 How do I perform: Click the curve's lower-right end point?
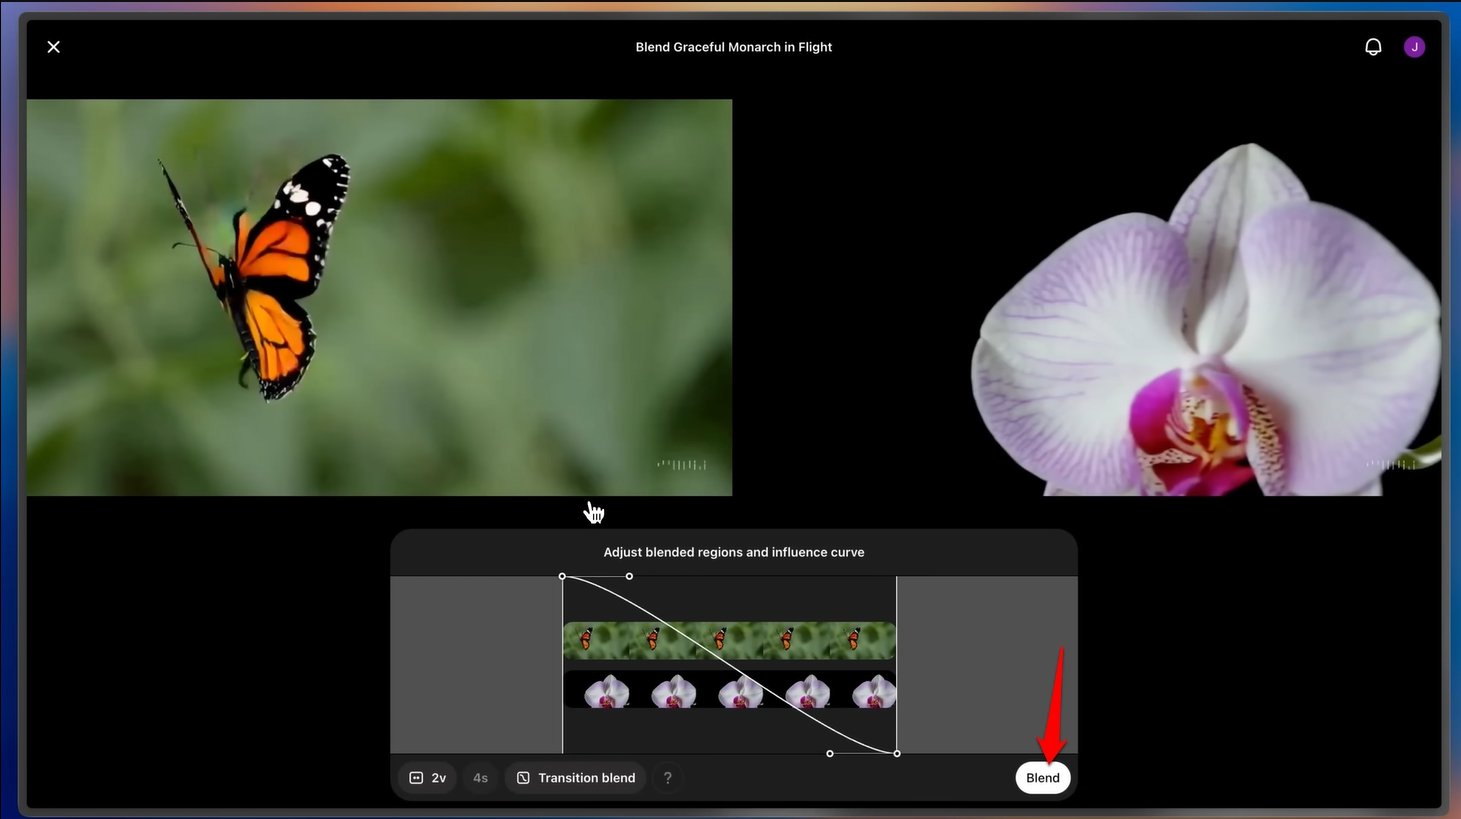[897, 753]
